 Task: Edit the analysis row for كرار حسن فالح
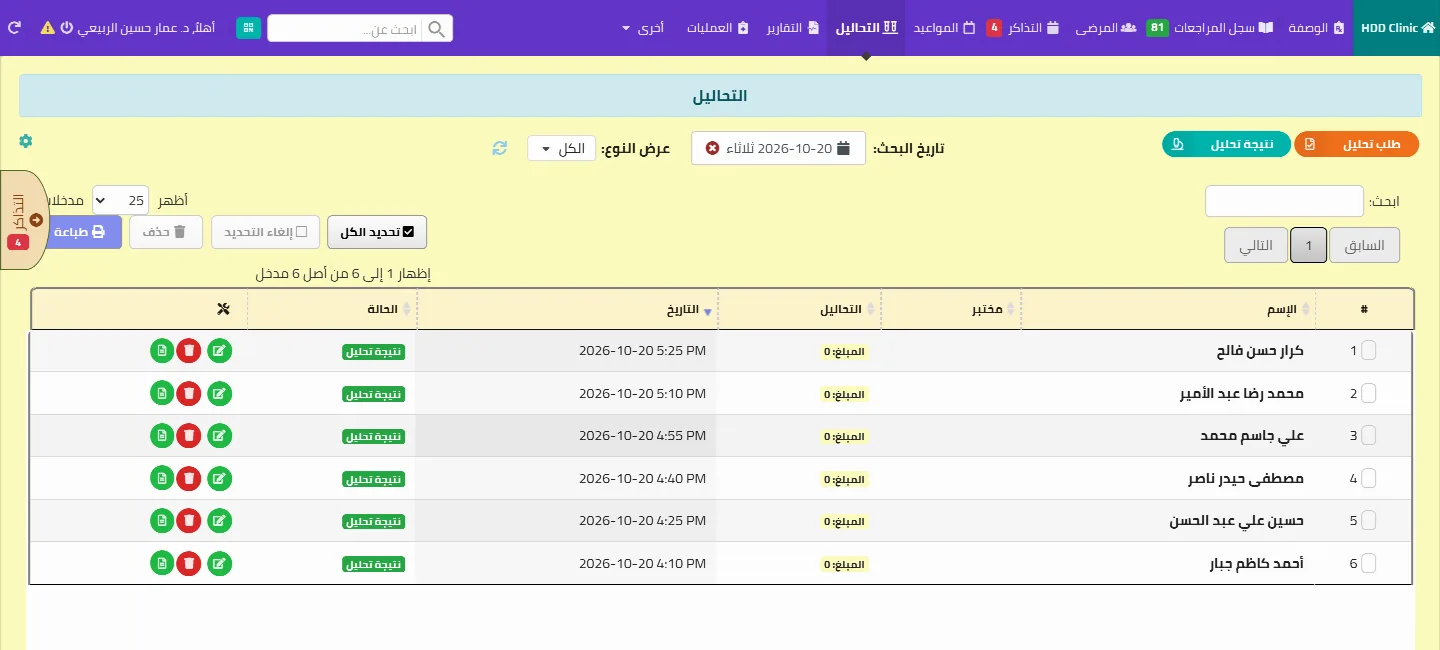pos(220,351)
